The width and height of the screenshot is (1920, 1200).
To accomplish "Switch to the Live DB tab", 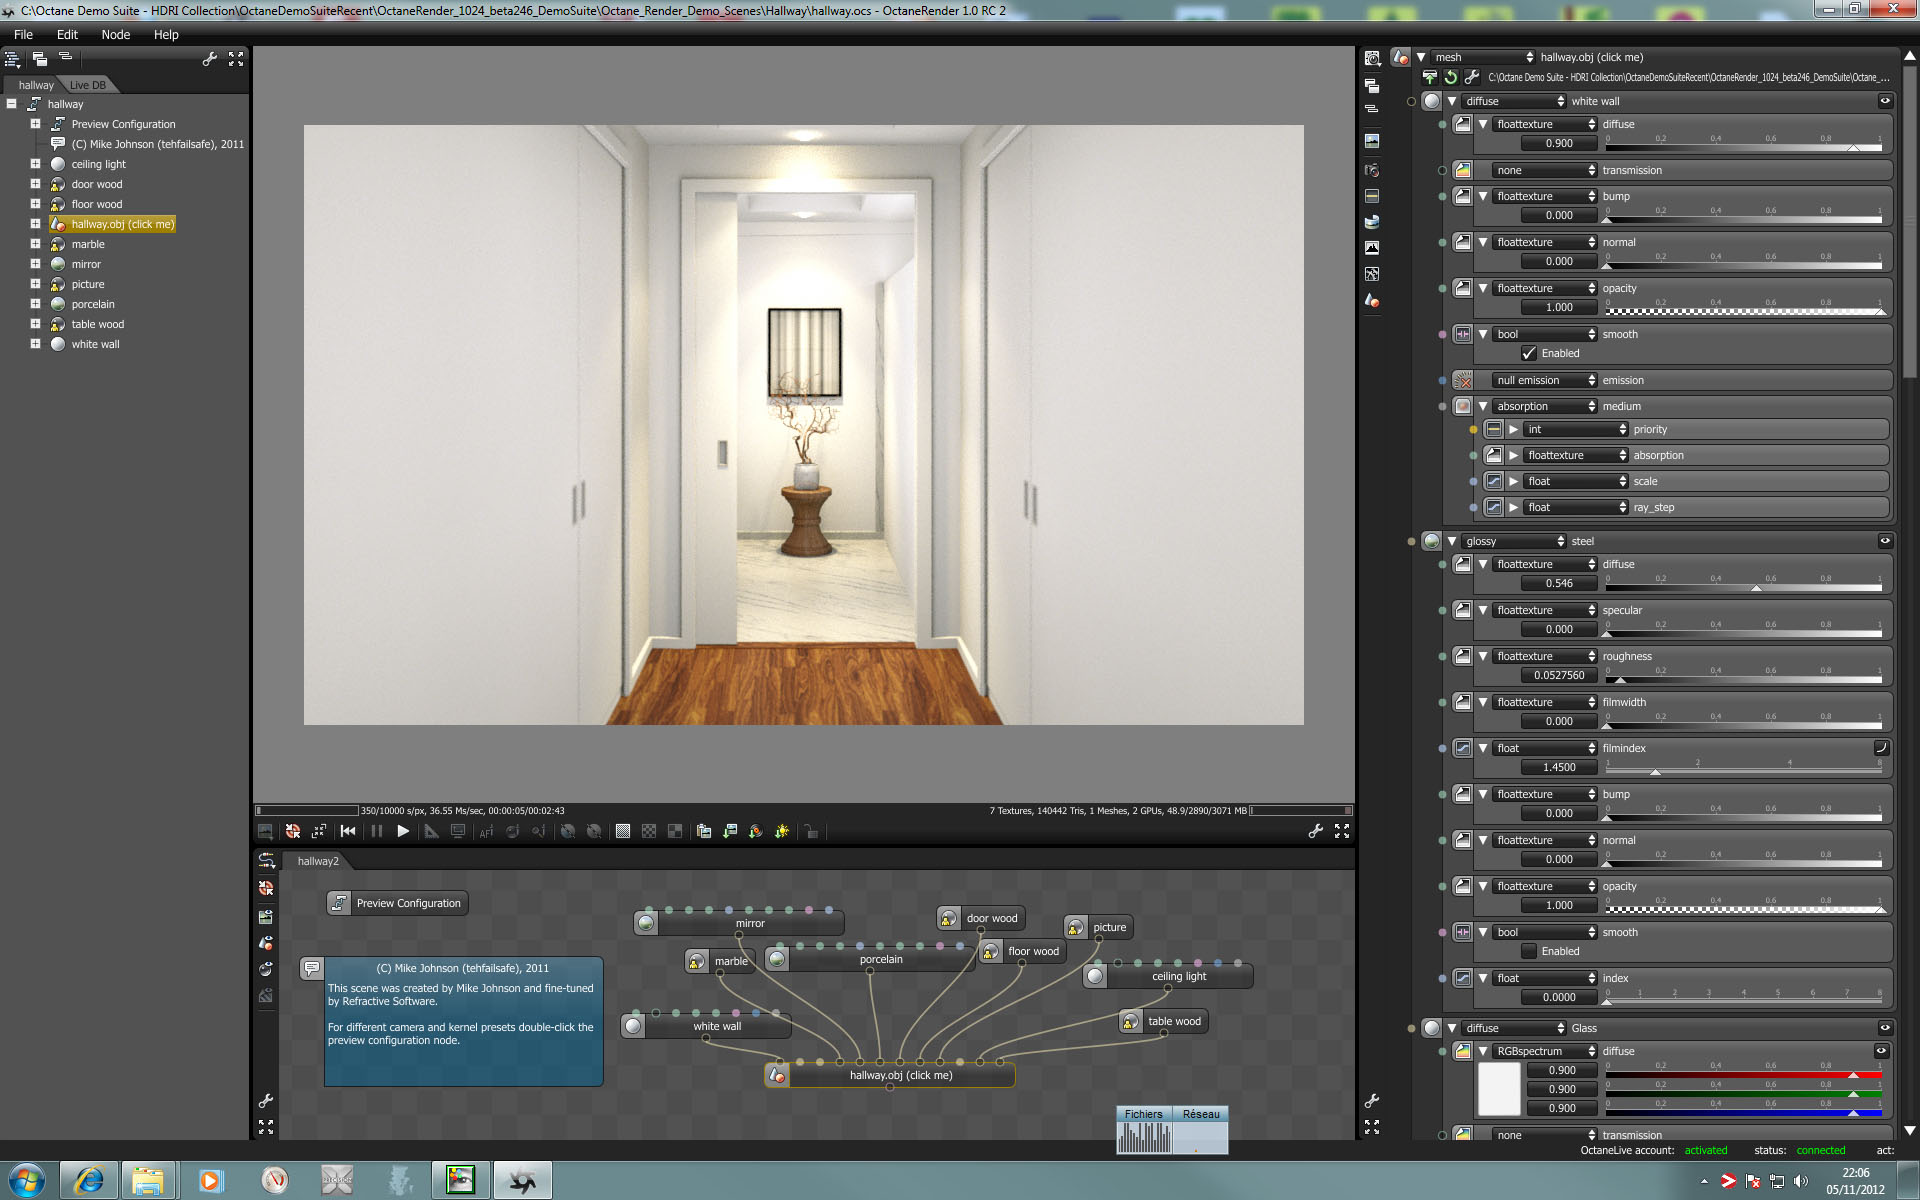I will [x=88, y=85].
